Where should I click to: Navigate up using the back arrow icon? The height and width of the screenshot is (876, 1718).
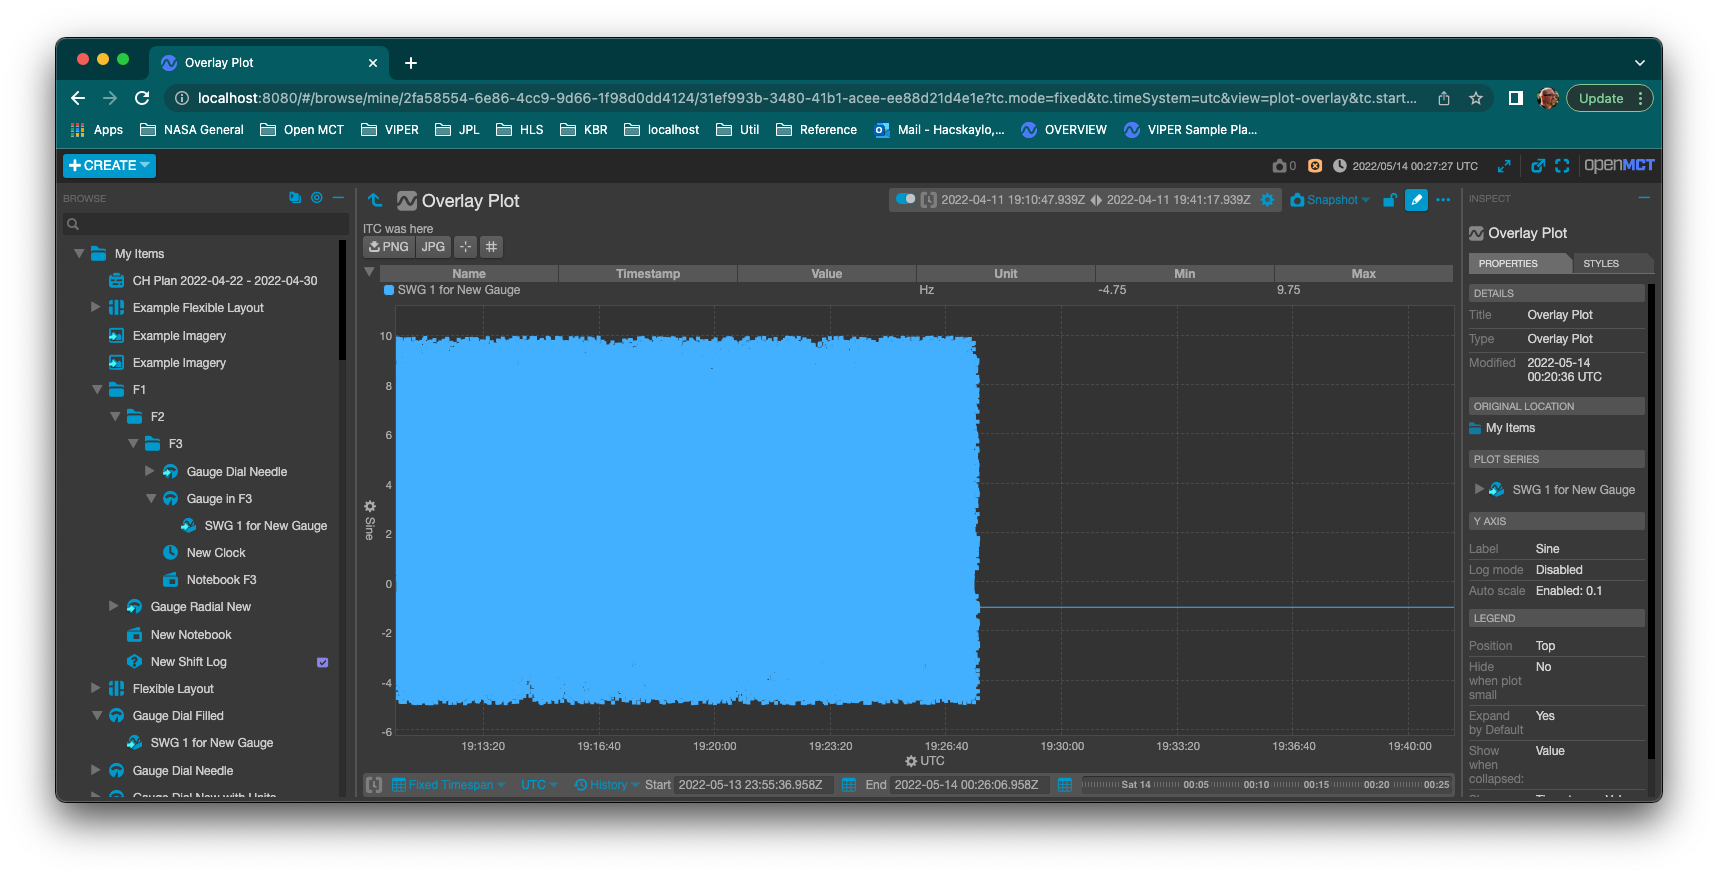(x=375, y=200)
